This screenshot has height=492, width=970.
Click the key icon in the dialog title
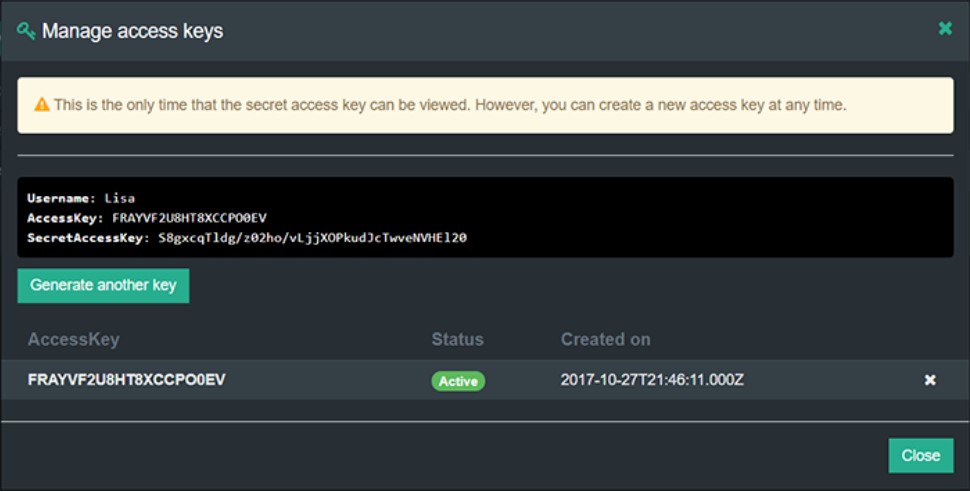pyautogui.click(x=26, y=31)
